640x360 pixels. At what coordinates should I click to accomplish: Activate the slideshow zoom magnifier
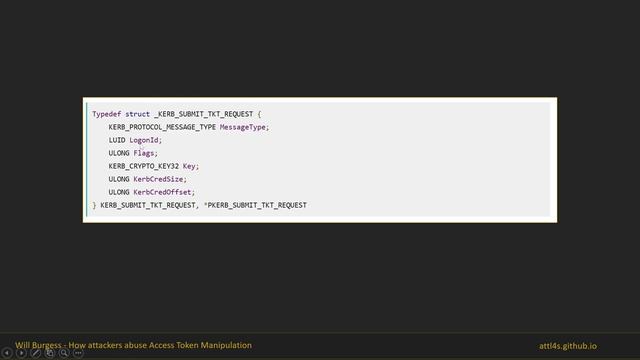(64, 353)
